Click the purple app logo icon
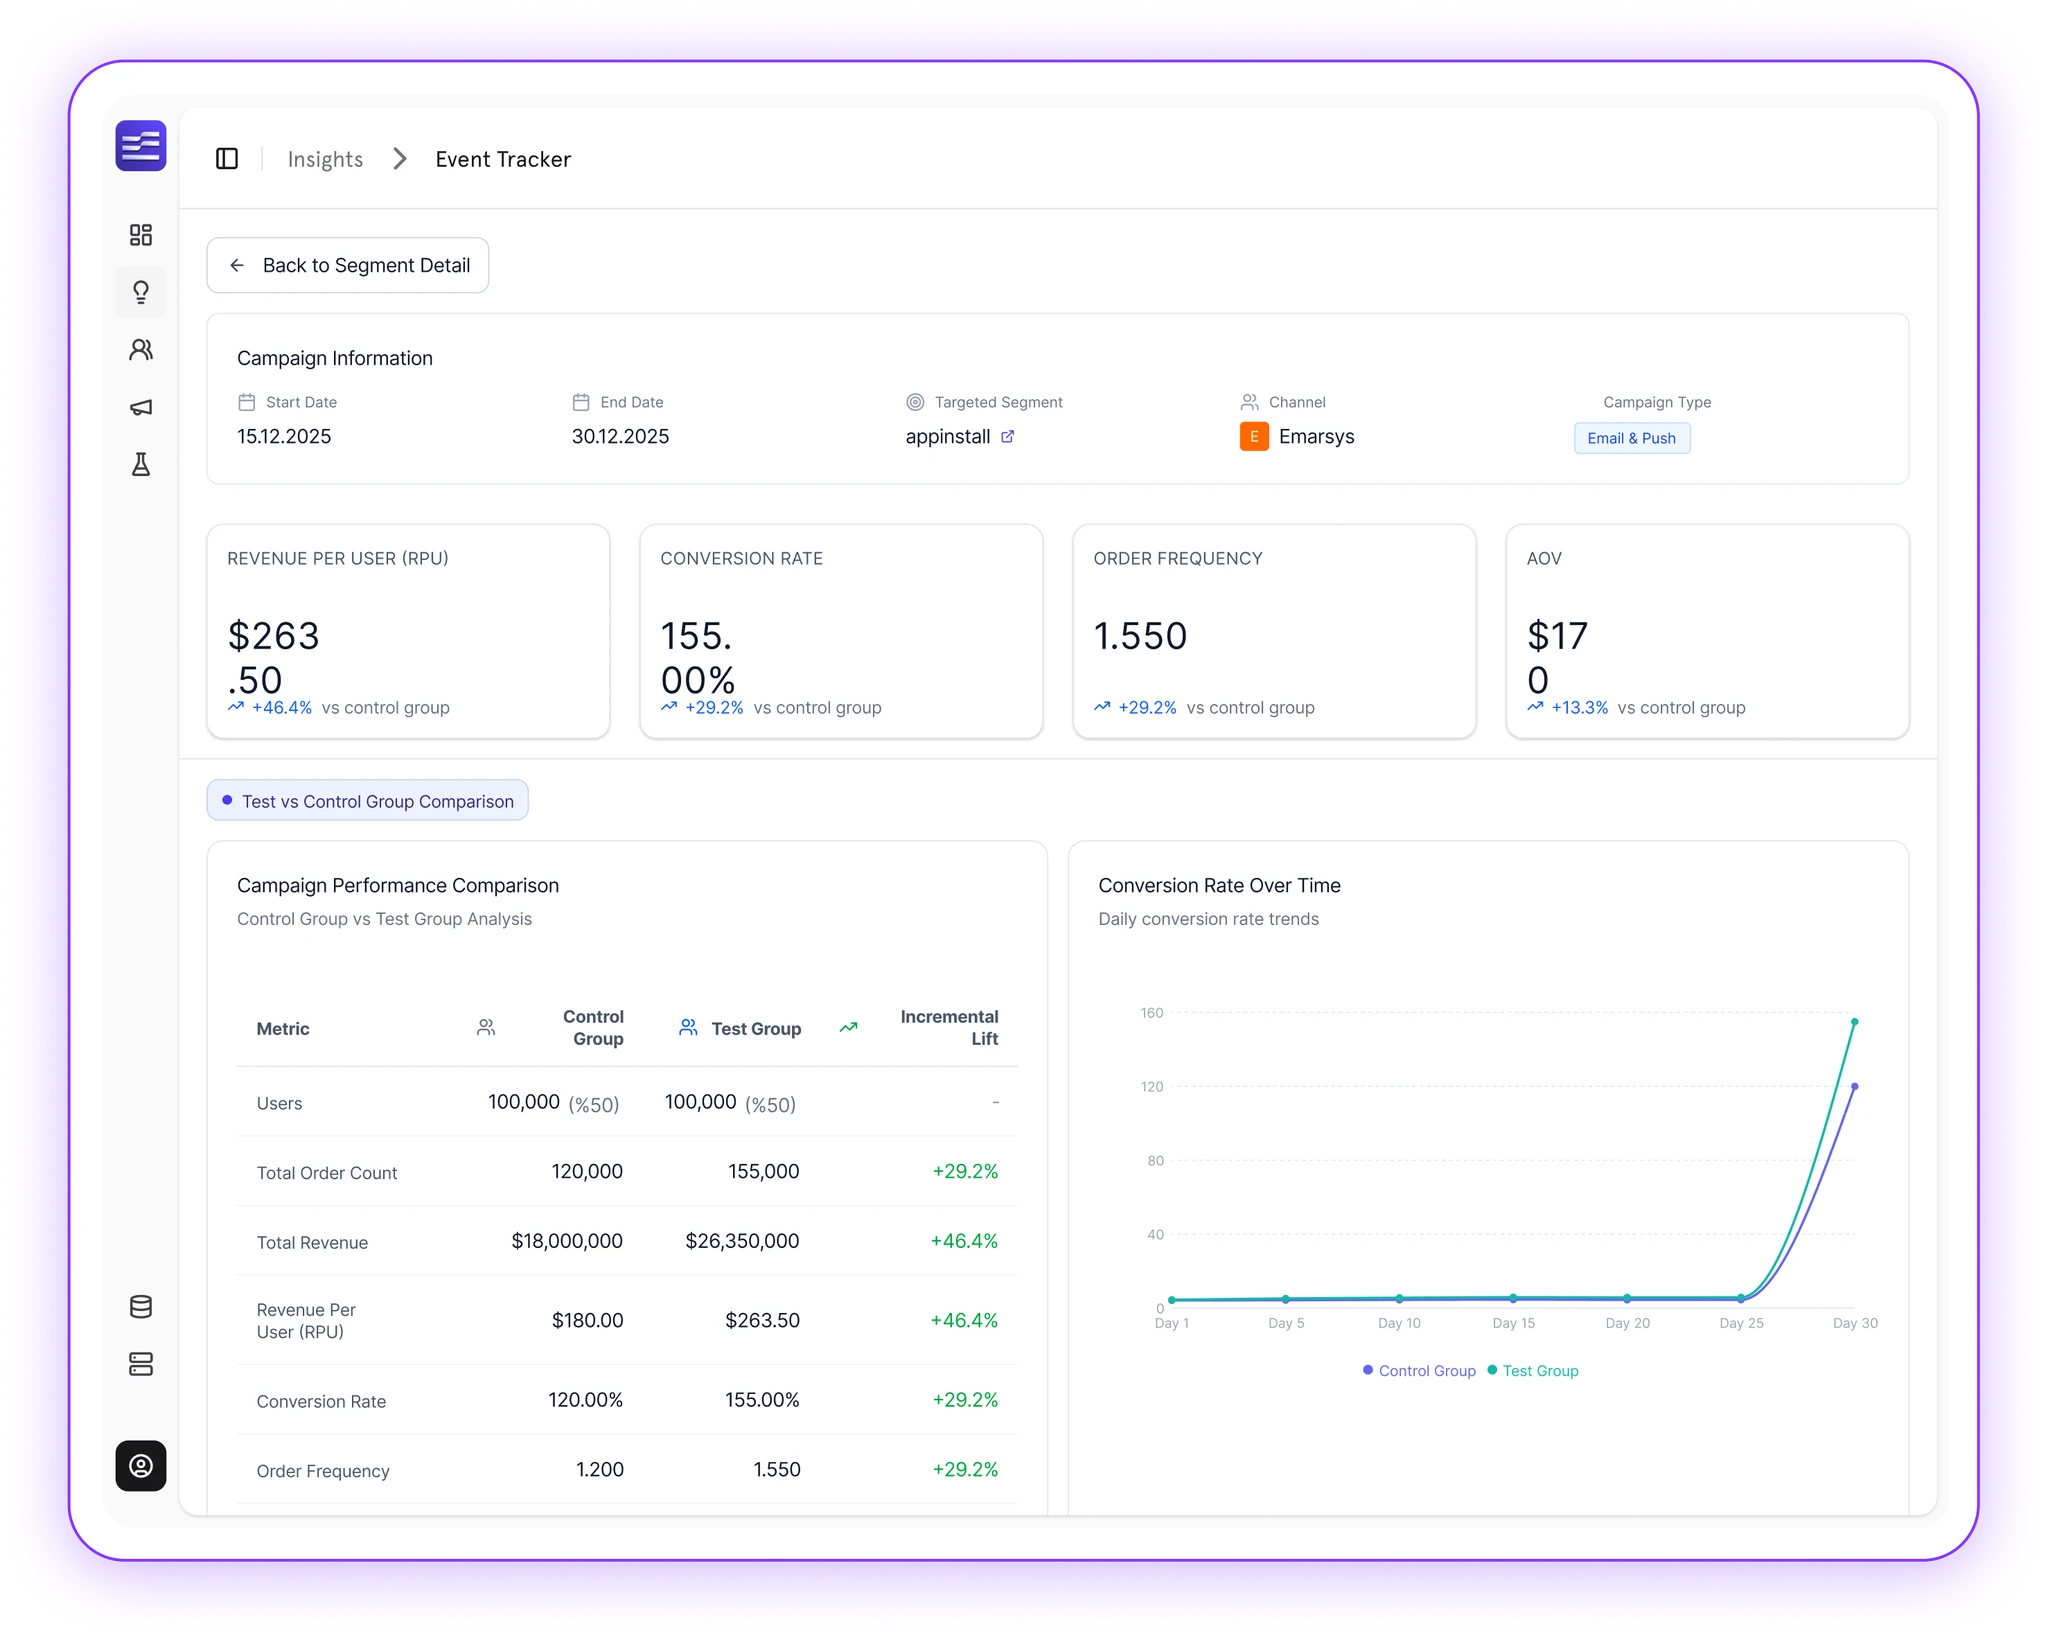 click(141, 146)
